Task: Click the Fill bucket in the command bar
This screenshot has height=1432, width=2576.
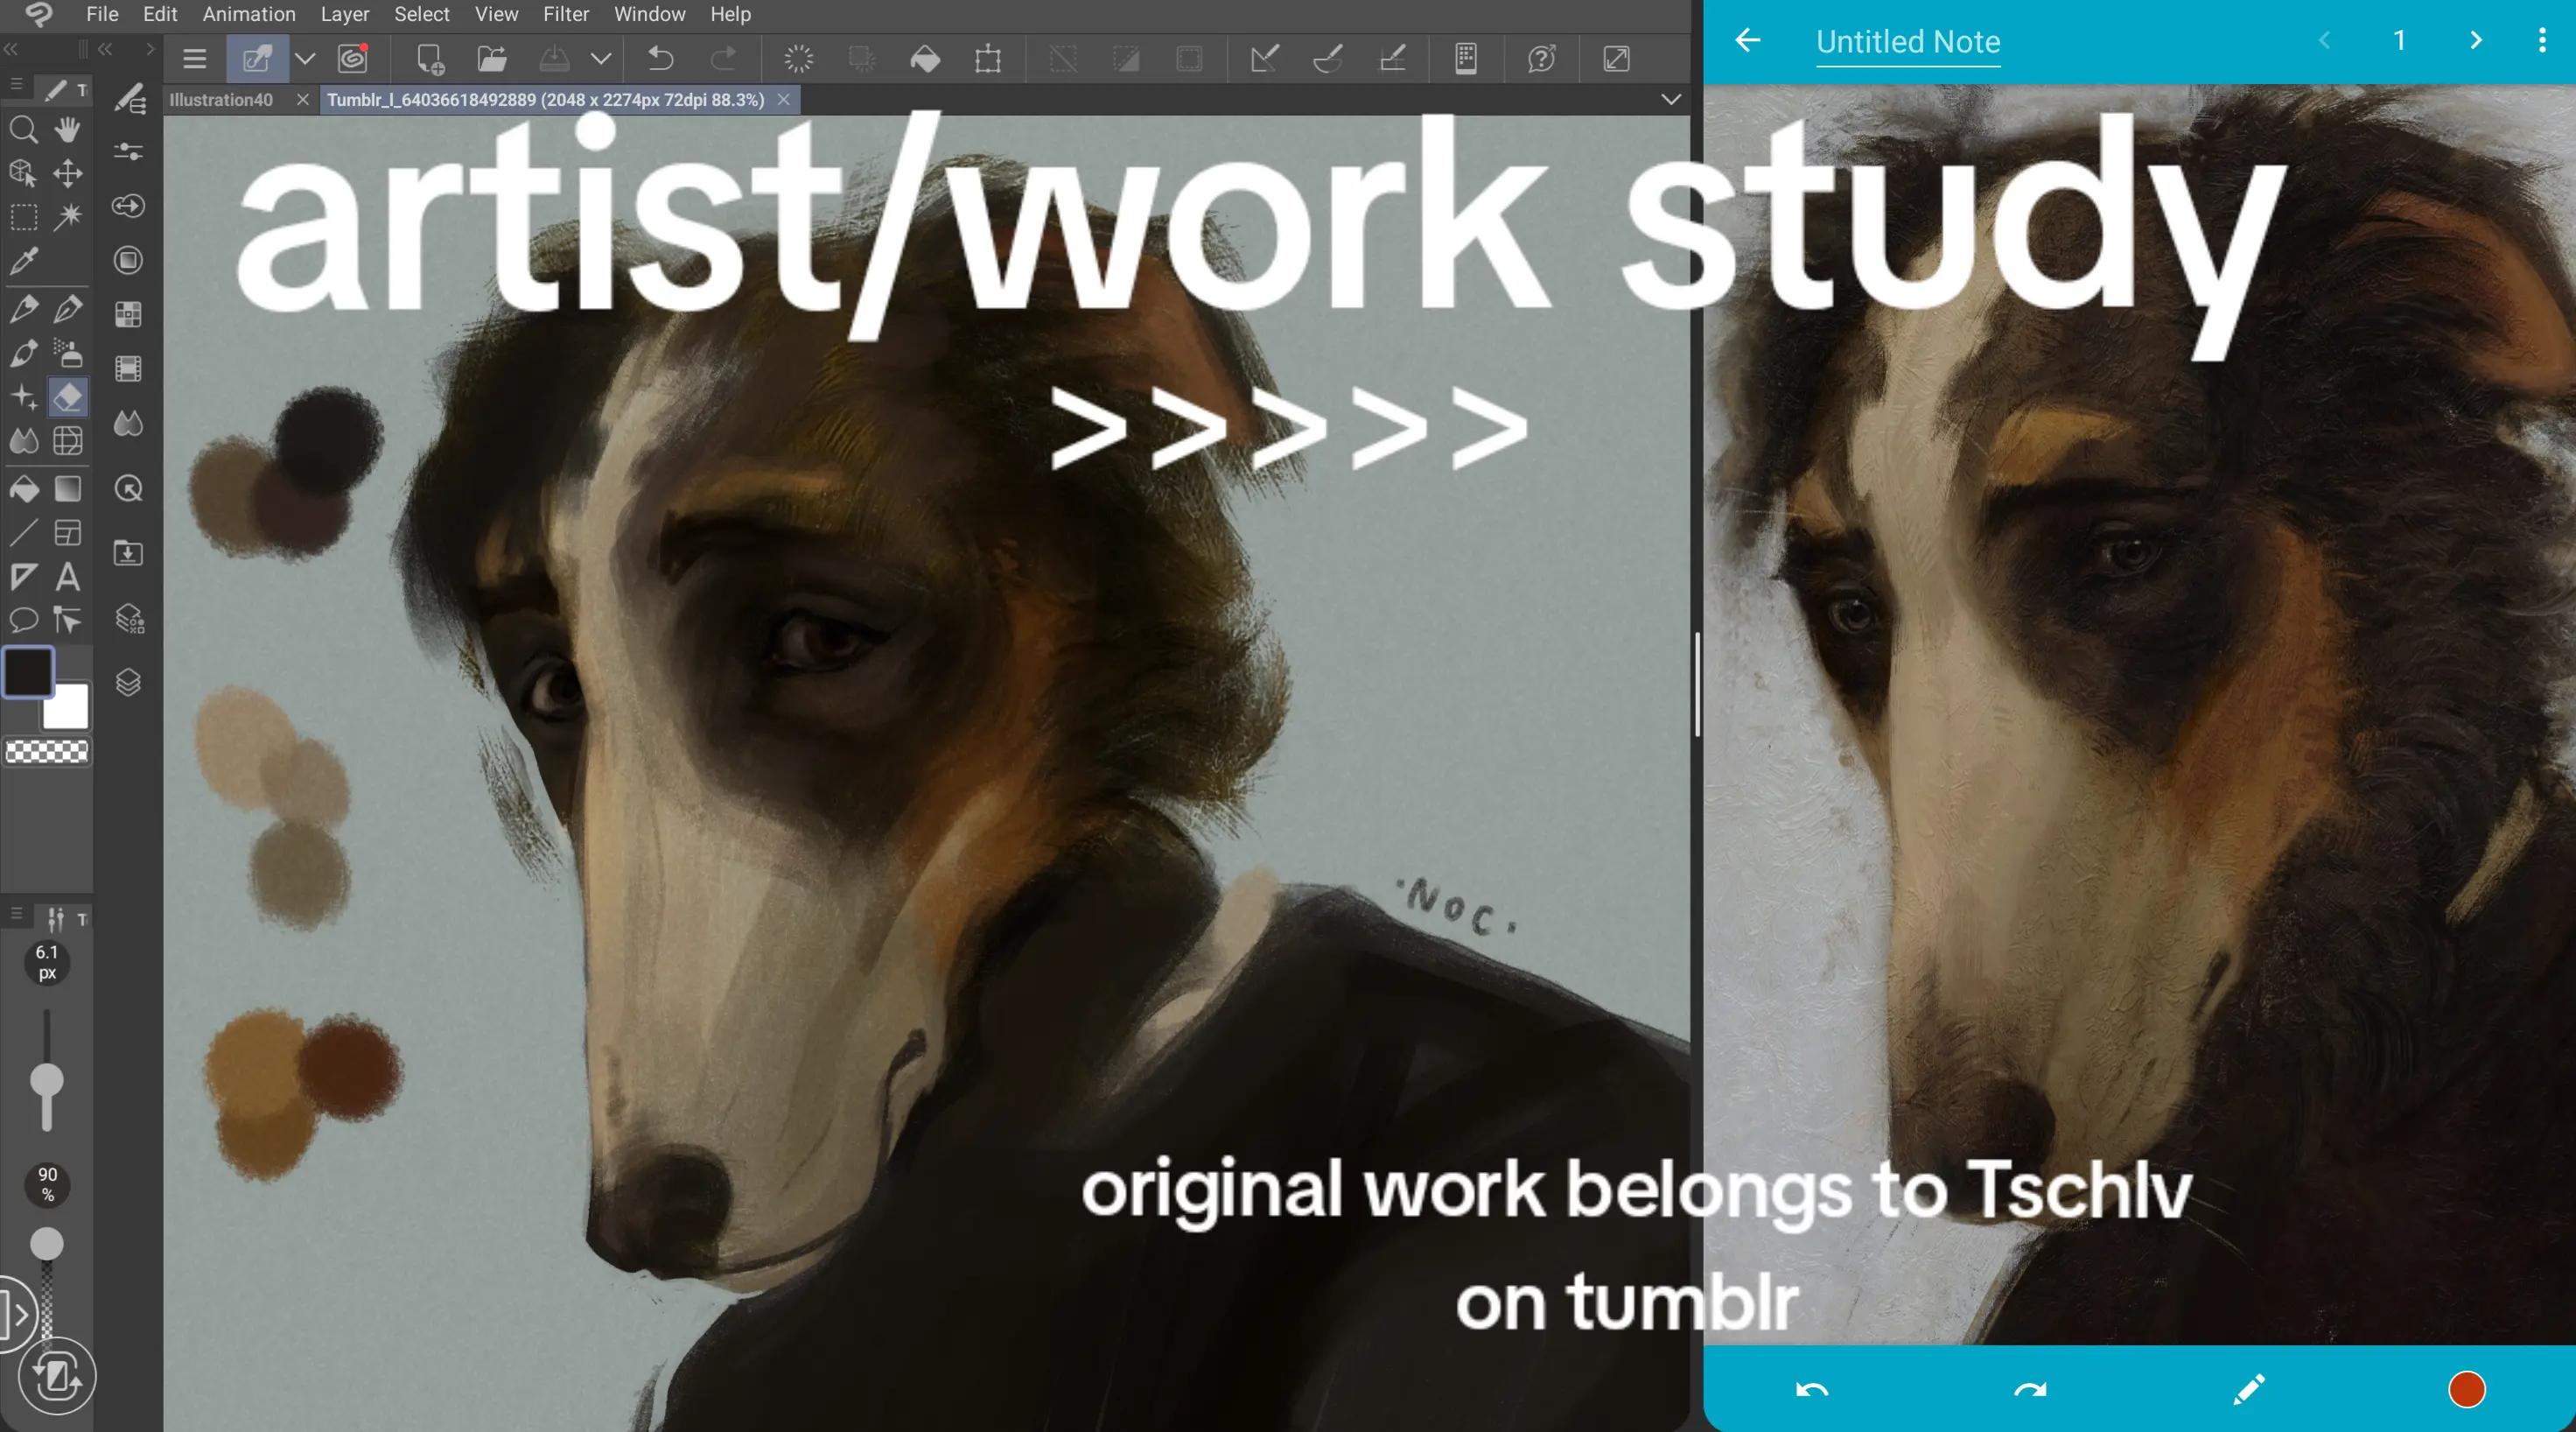Action: (x=925, y=59)
